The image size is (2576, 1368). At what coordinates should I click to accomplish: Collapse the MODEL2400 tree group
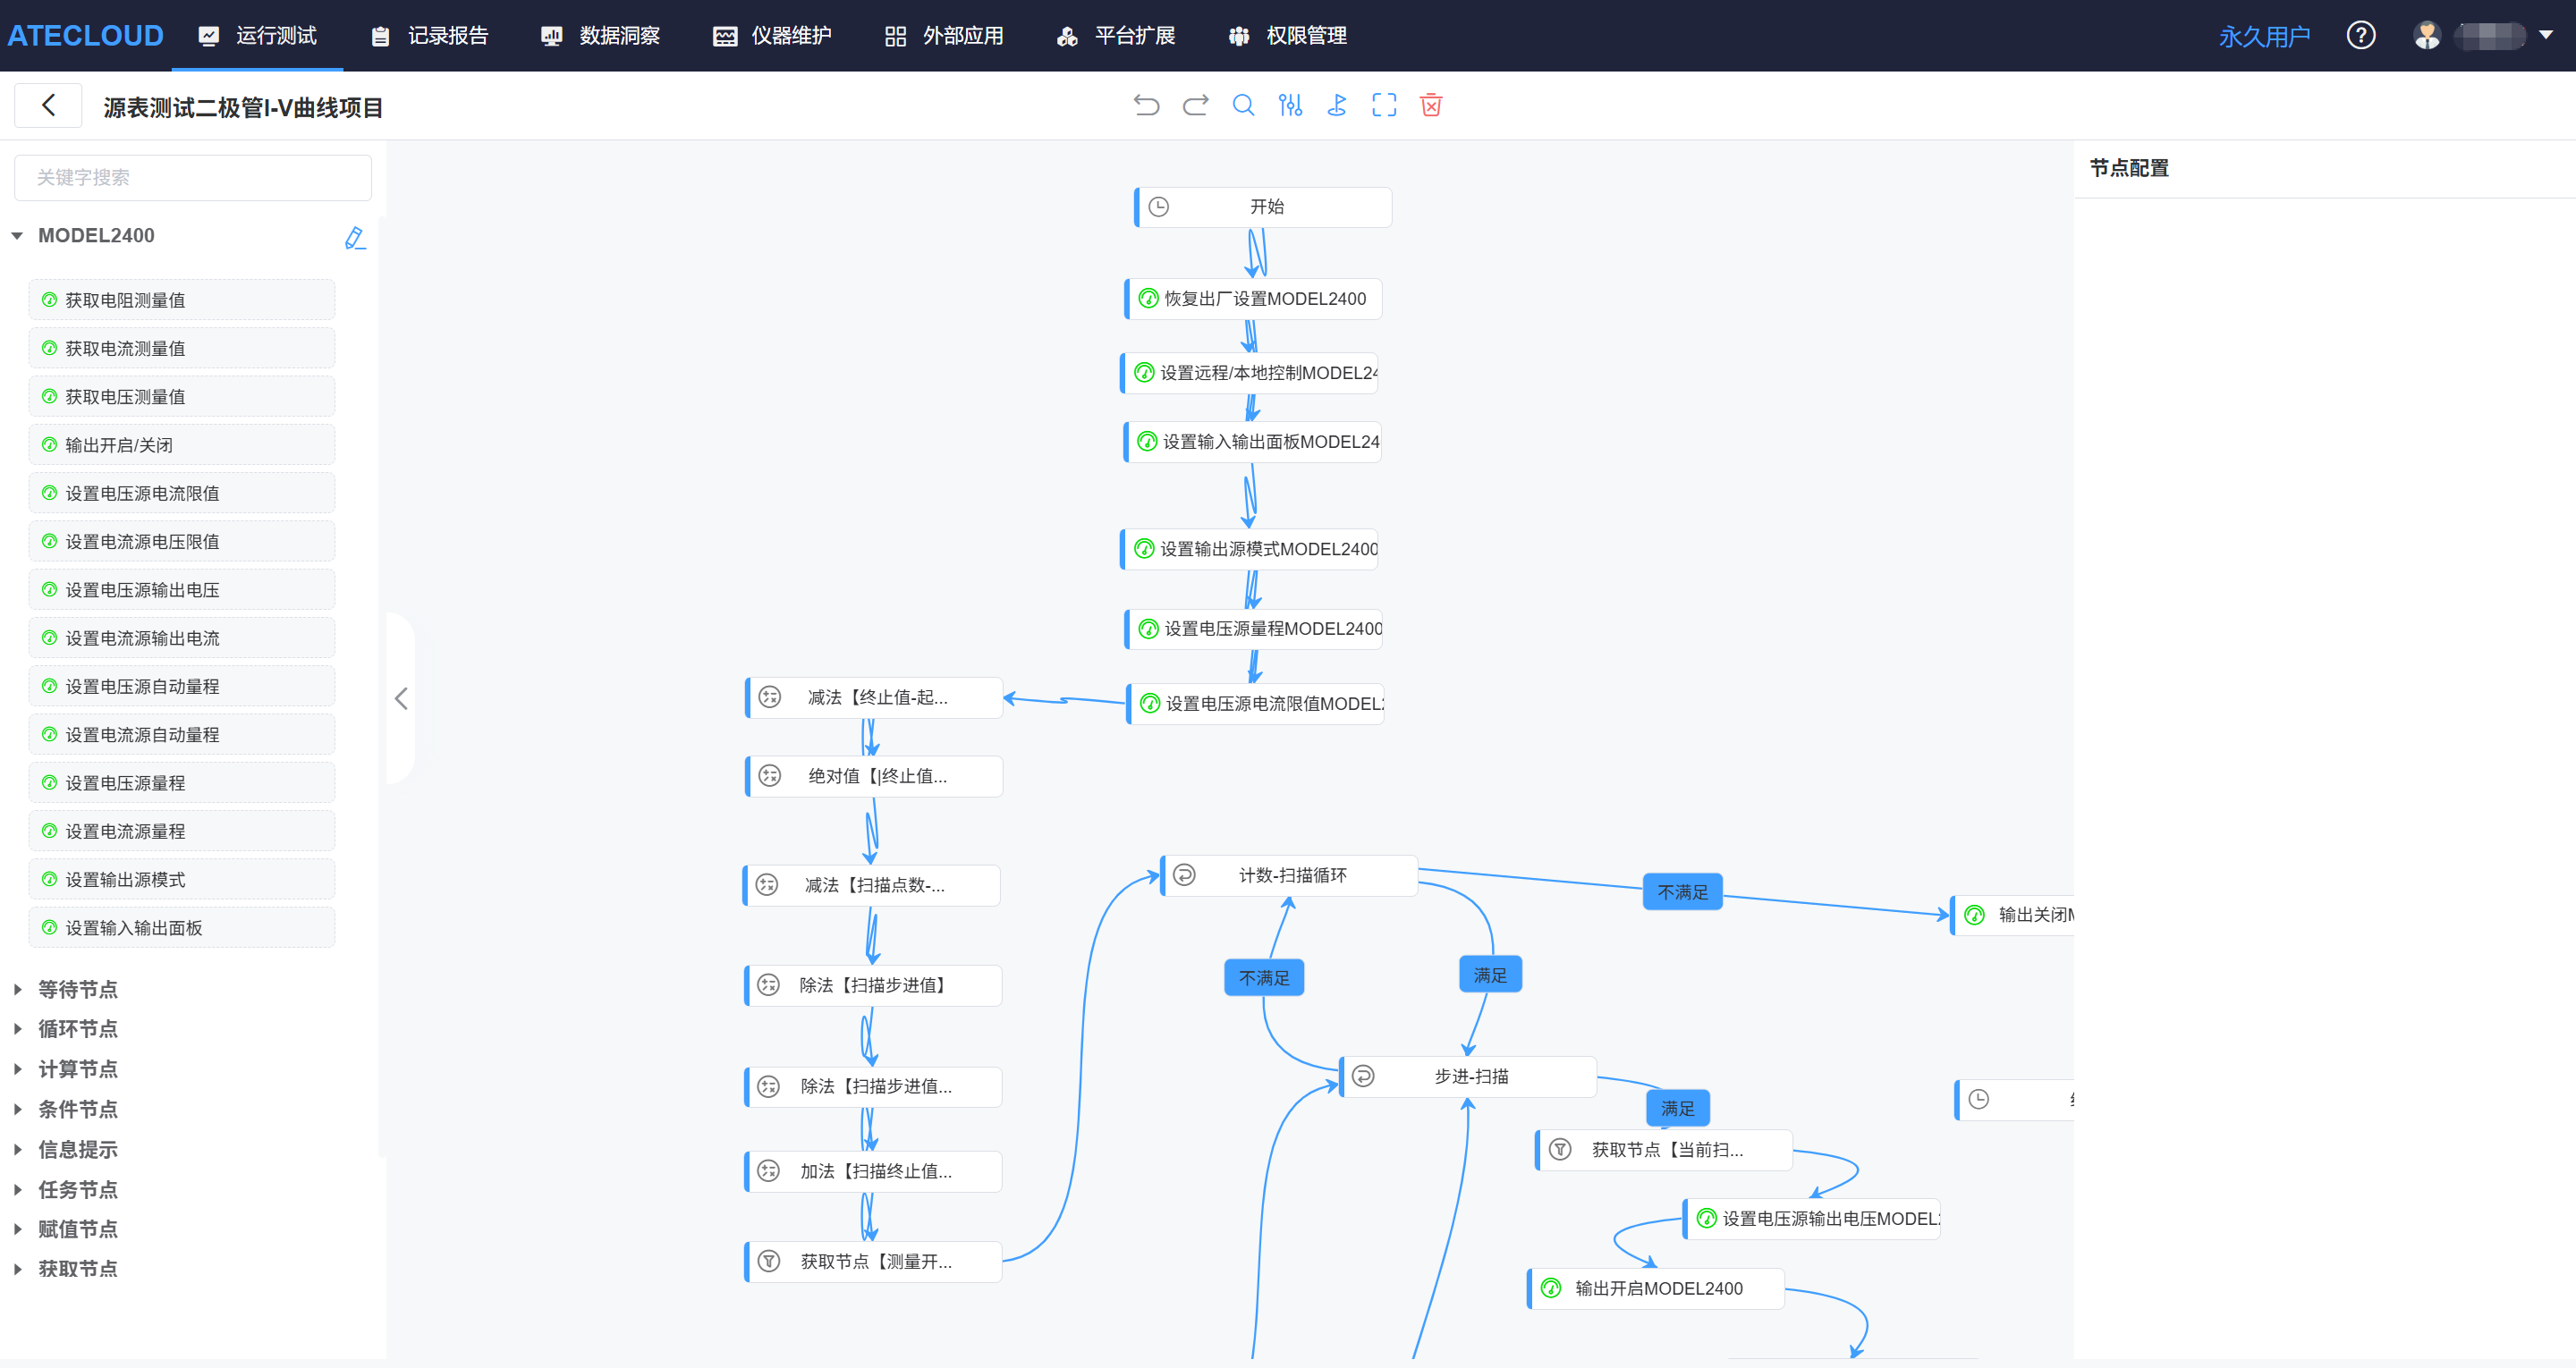[x=17, y=236]
